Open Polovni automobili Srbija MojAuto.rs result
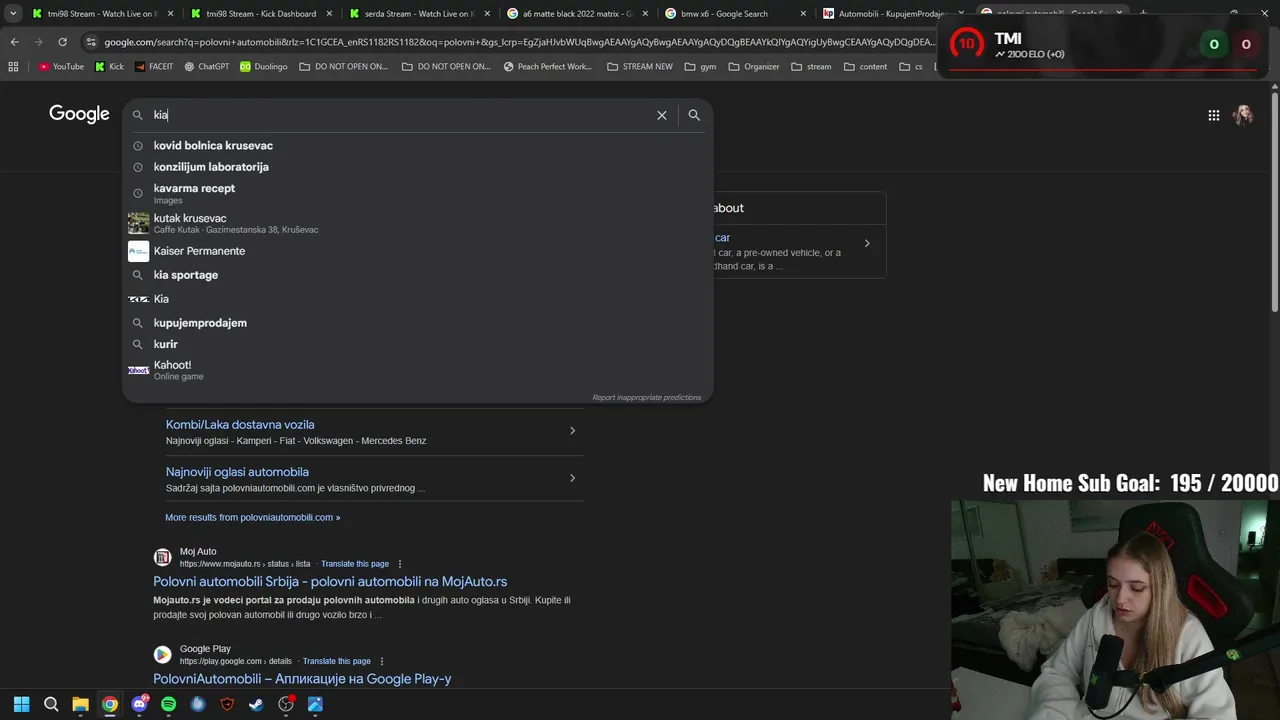The width and height of the screenshot is (1280, 720). (330, 581)
